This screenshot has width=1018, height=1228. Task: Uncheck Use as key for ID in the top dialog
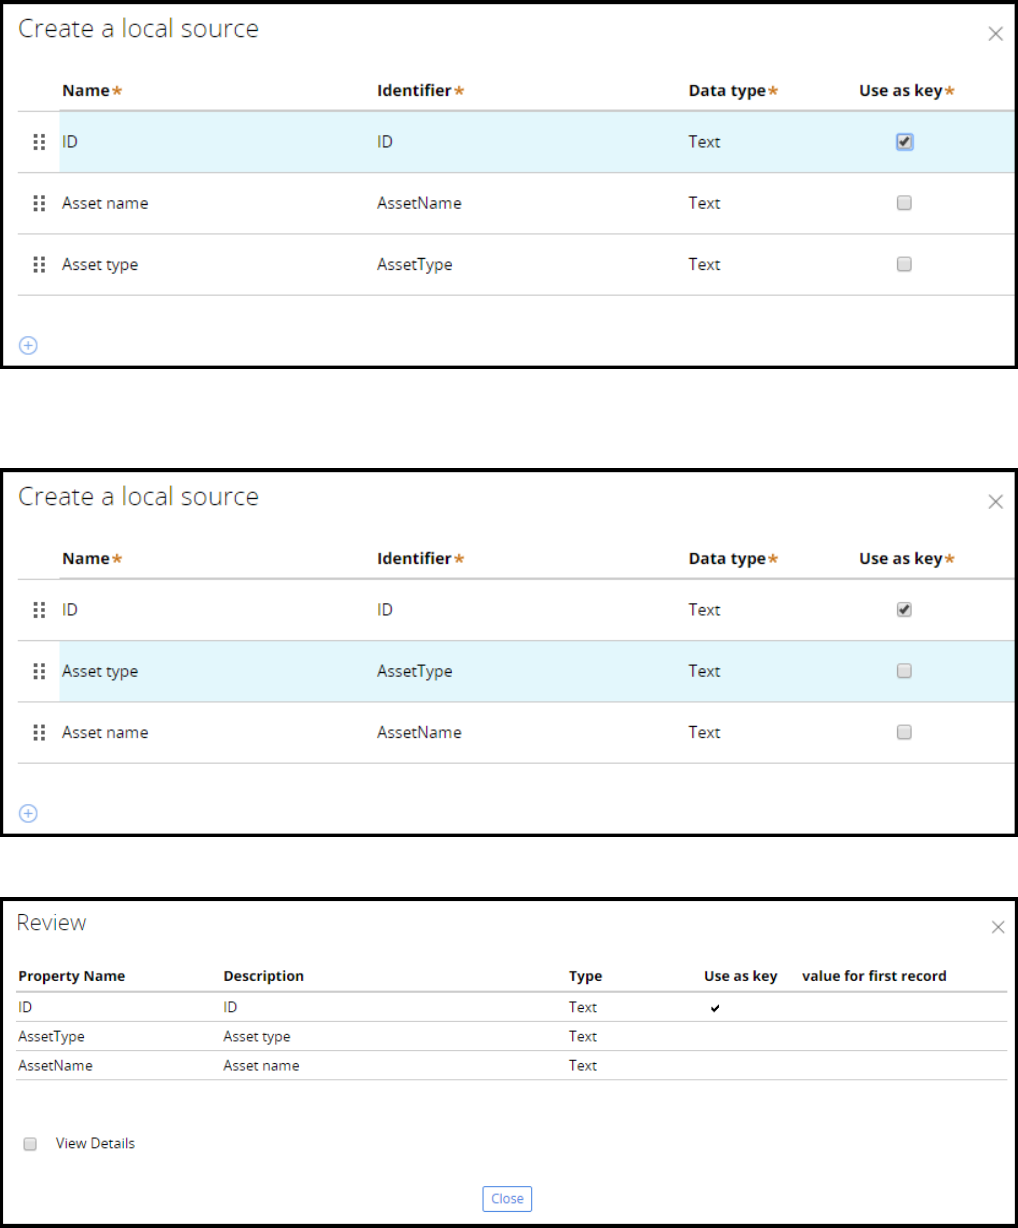point(904,142)
